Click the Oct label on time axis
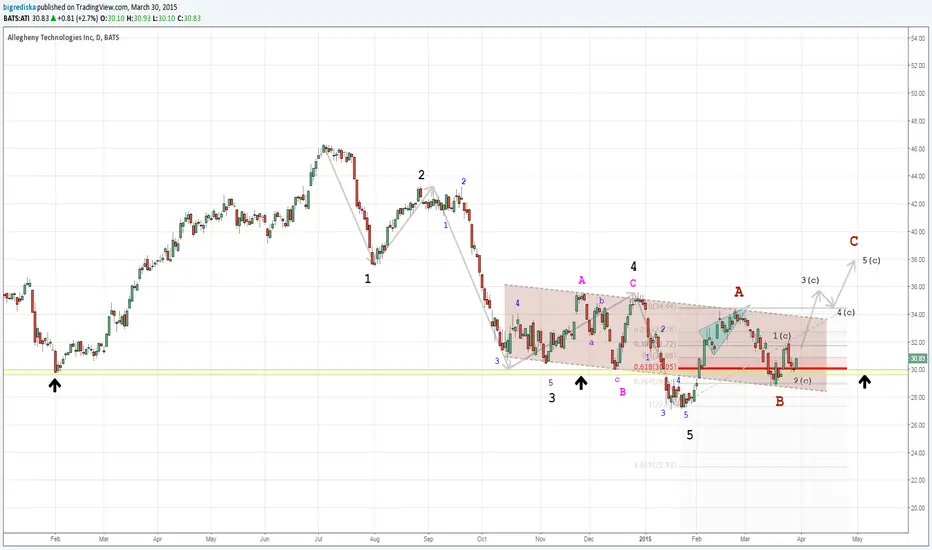932x550 pixels. point(482,539)
